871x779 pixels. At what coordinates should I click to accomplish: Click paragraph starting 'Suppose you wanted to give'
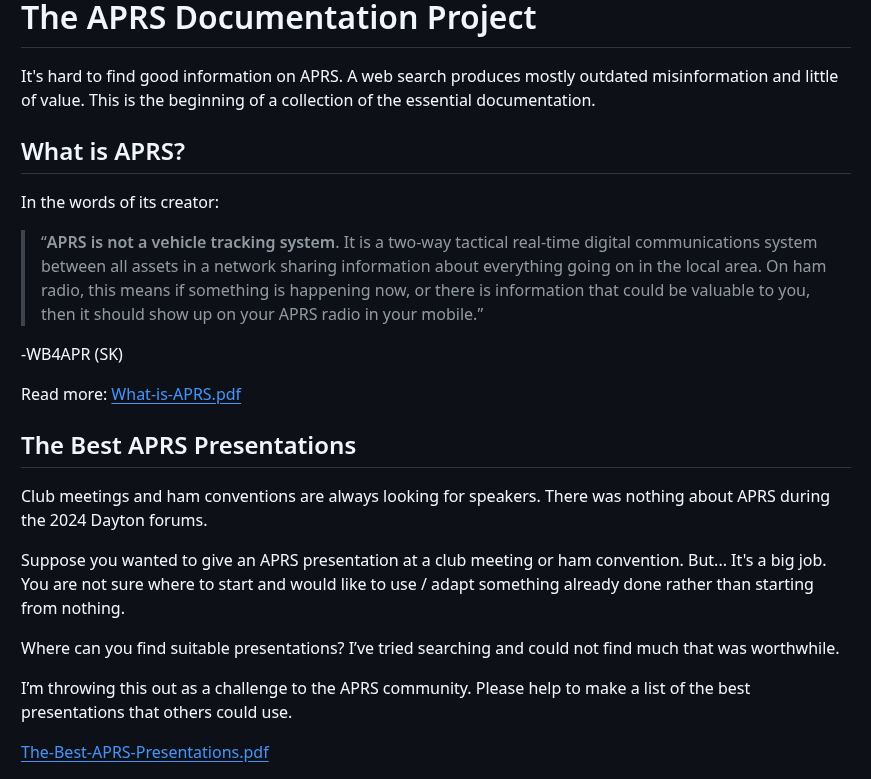pyautogui.click(x=424, y=585)
